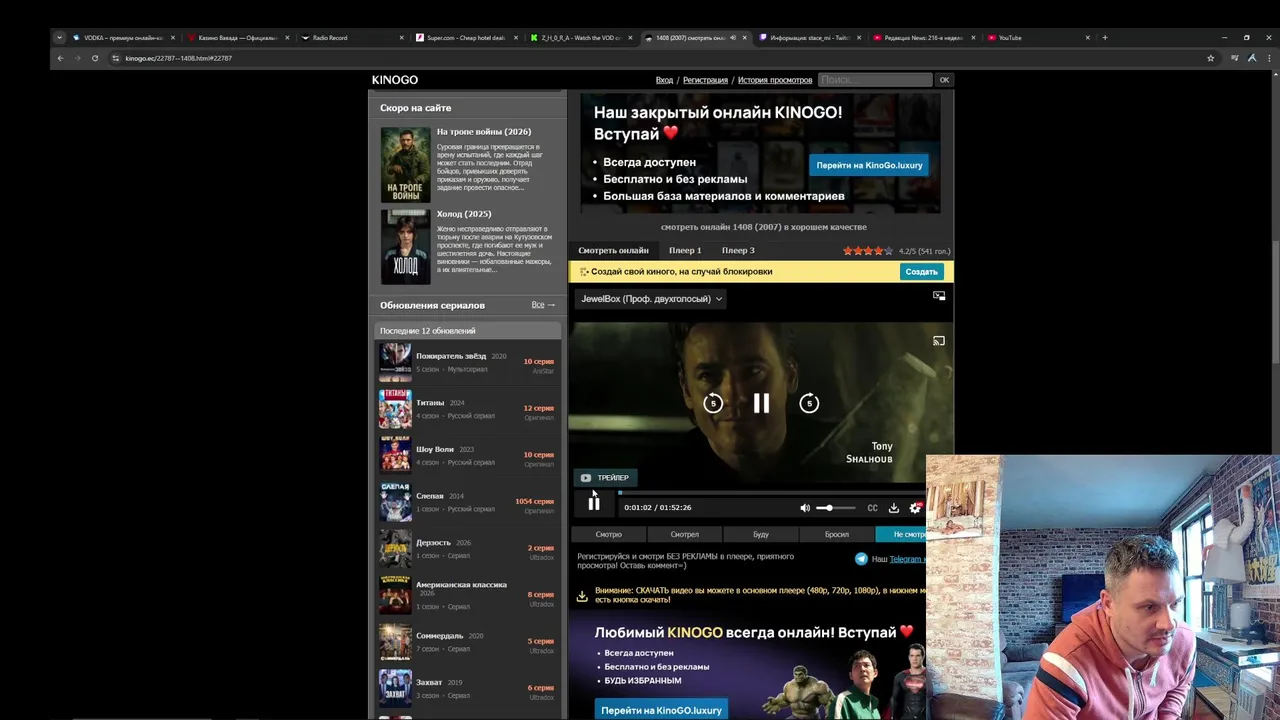Image resolution: width=1280 pixels, height=720 pixels.
Task: Enable picture-in-picture mode icon
Action: [x=939, y=296]
